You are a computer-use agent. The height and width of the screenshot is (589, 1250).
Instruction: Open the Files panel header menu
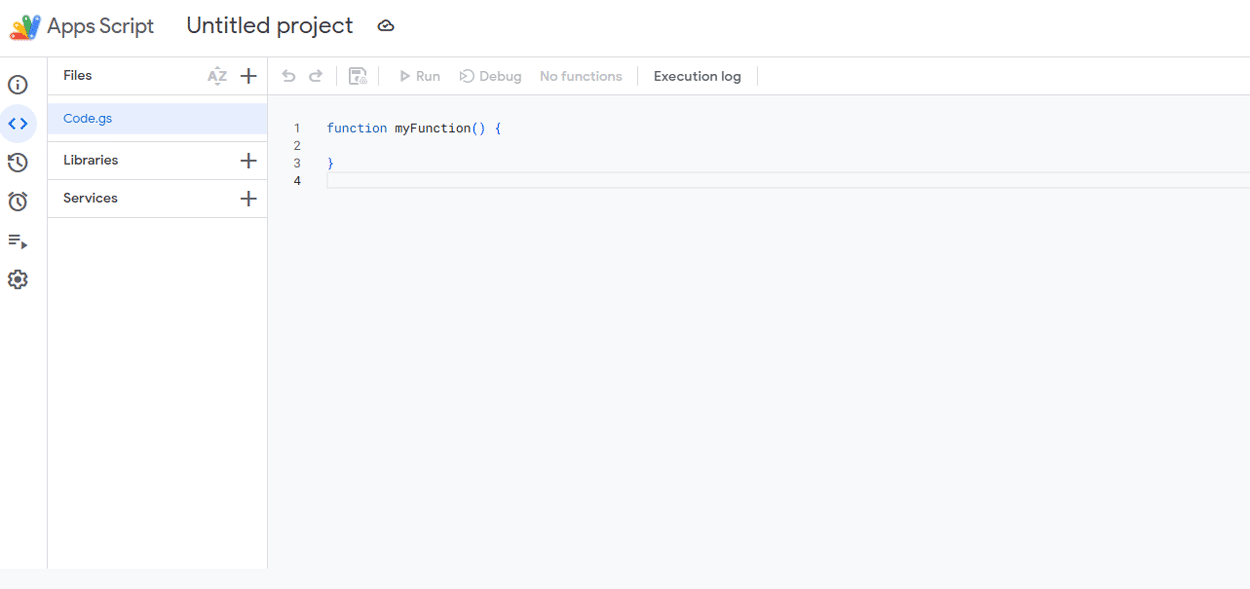click(x=77, y=75)
